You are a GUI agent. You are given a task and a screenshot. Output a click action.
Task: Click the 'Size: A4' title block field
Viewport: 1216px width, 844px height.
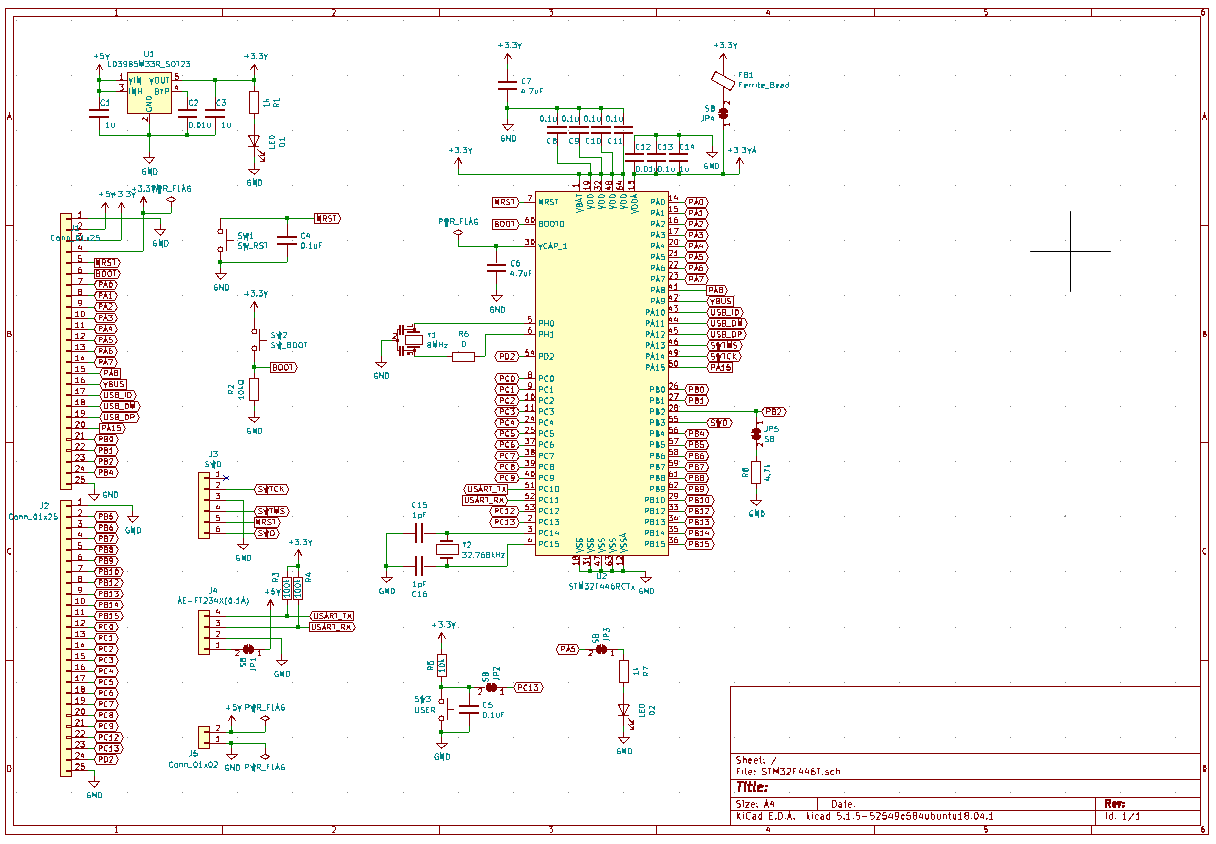pyautogui.click(x=756, y=804)
